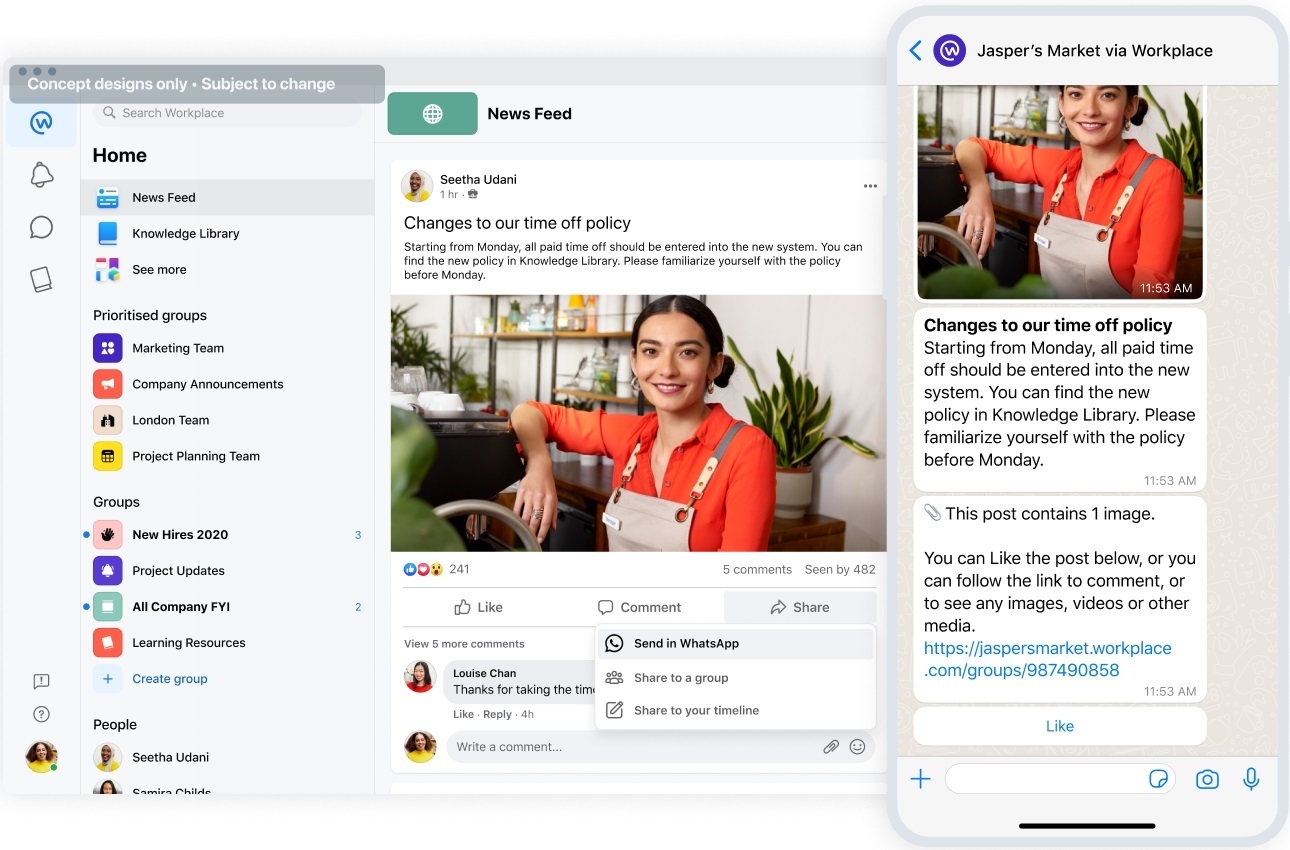Viewport: 1290px width, 850px height.
Task: Expand View 5 more comments
Action: click(x=464, y=644)
